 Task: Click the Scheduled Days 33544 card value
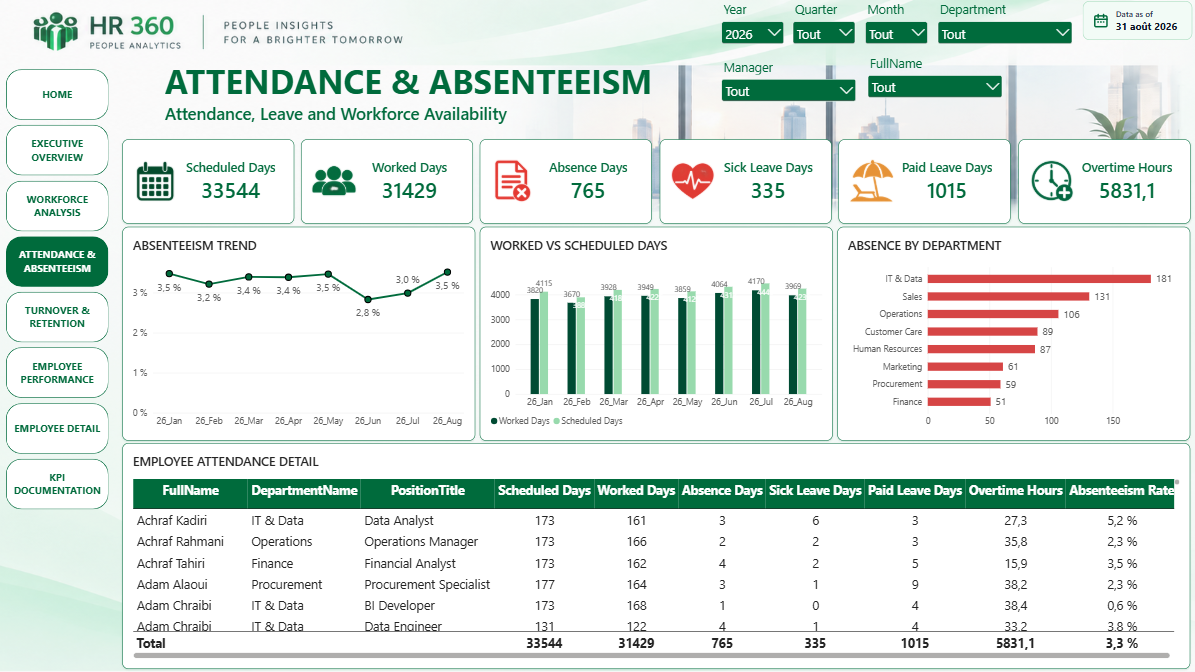231,190
